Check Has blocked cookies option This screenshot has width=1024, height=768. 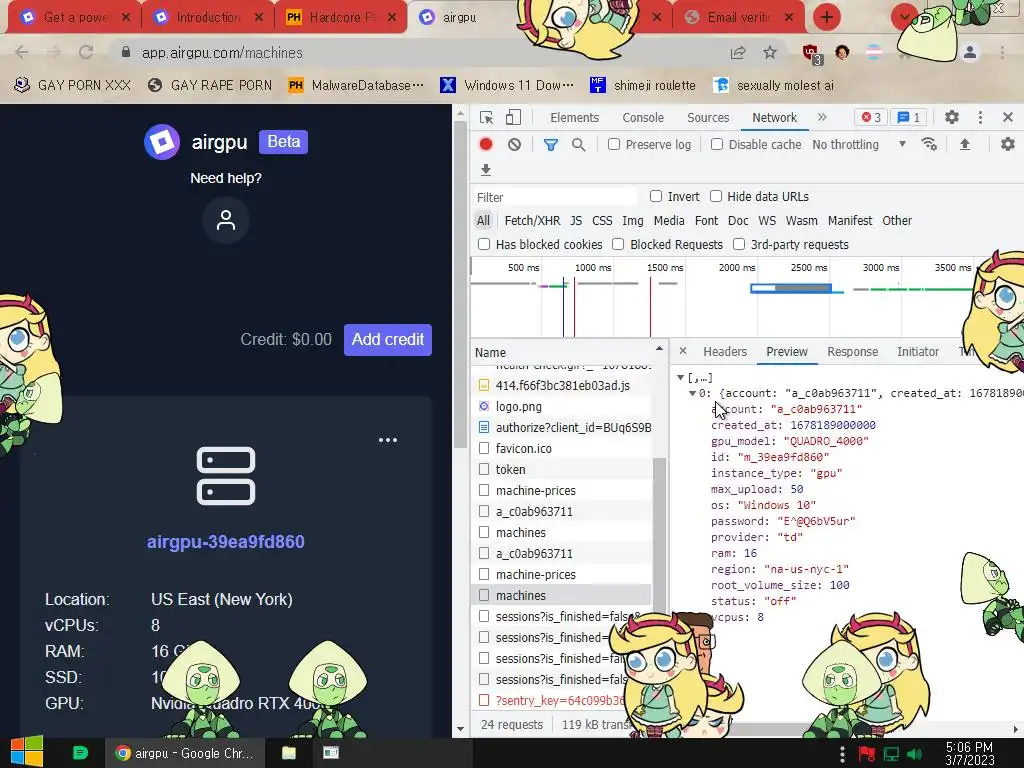(484, 244)
